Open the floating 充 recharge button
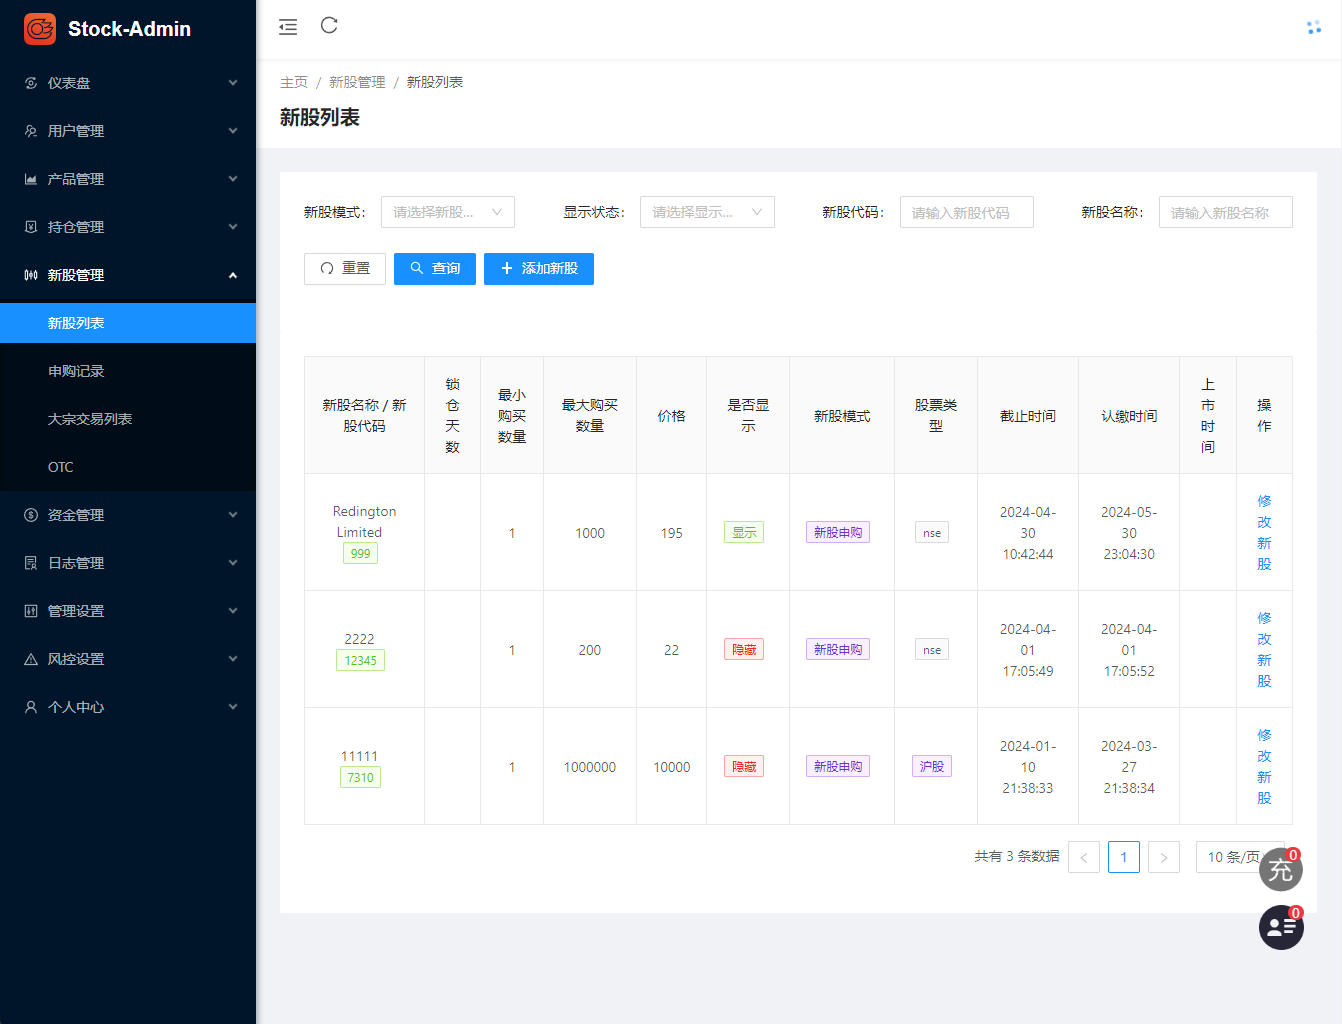Screen dimensions: 1342x1024 pyautogui.click(x=1281, y=869)
